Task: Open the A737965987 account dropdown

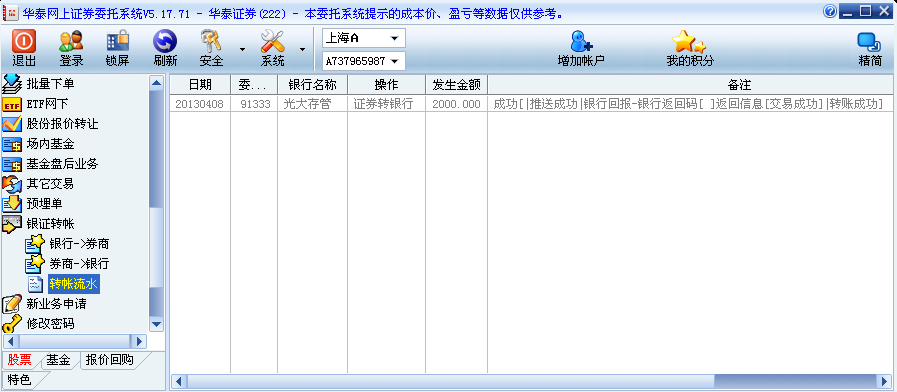Action: click(364, 61)
